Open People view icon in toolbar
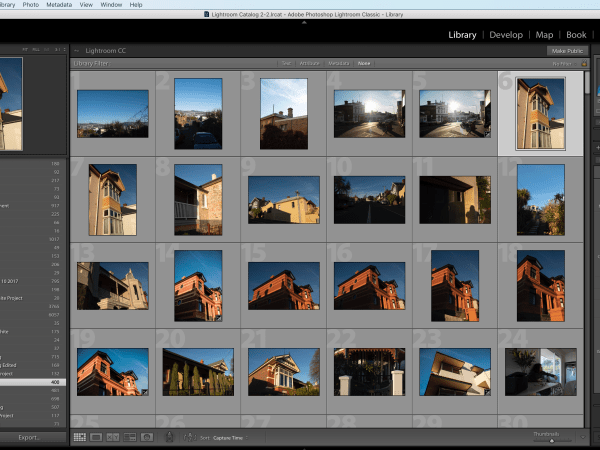Screen dimensions: 600x450 tap(146, 437)
